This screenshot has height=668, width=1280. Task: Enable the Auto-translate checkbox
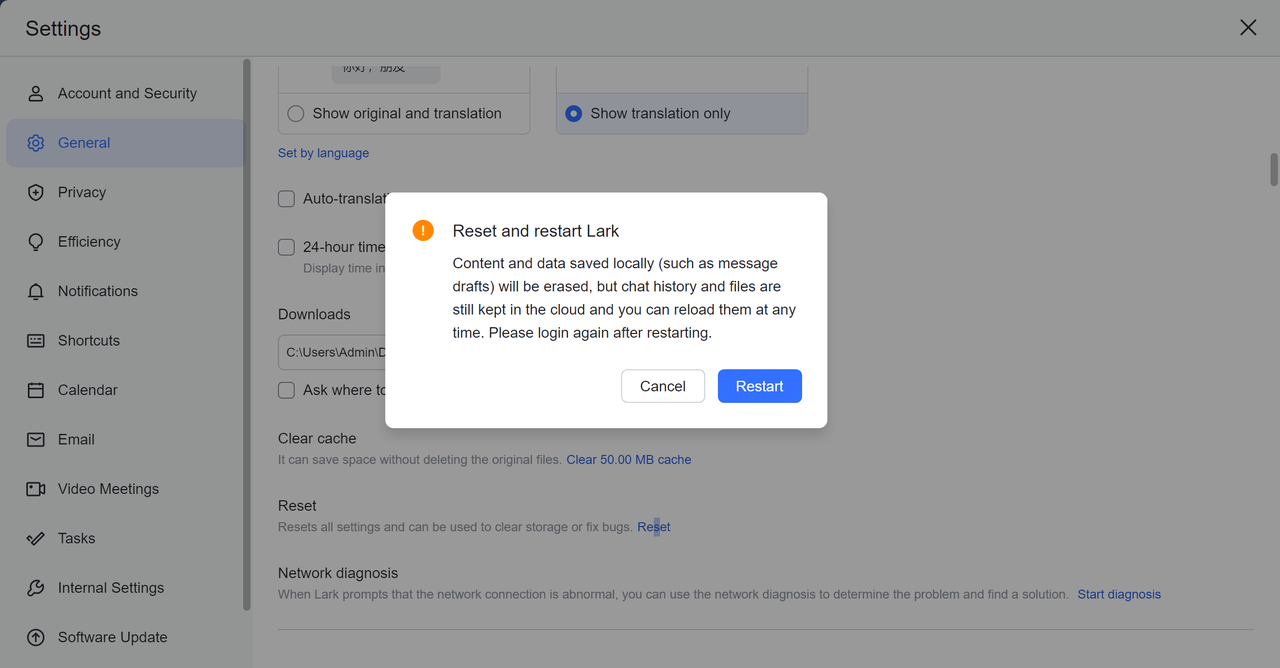point(287,199)
